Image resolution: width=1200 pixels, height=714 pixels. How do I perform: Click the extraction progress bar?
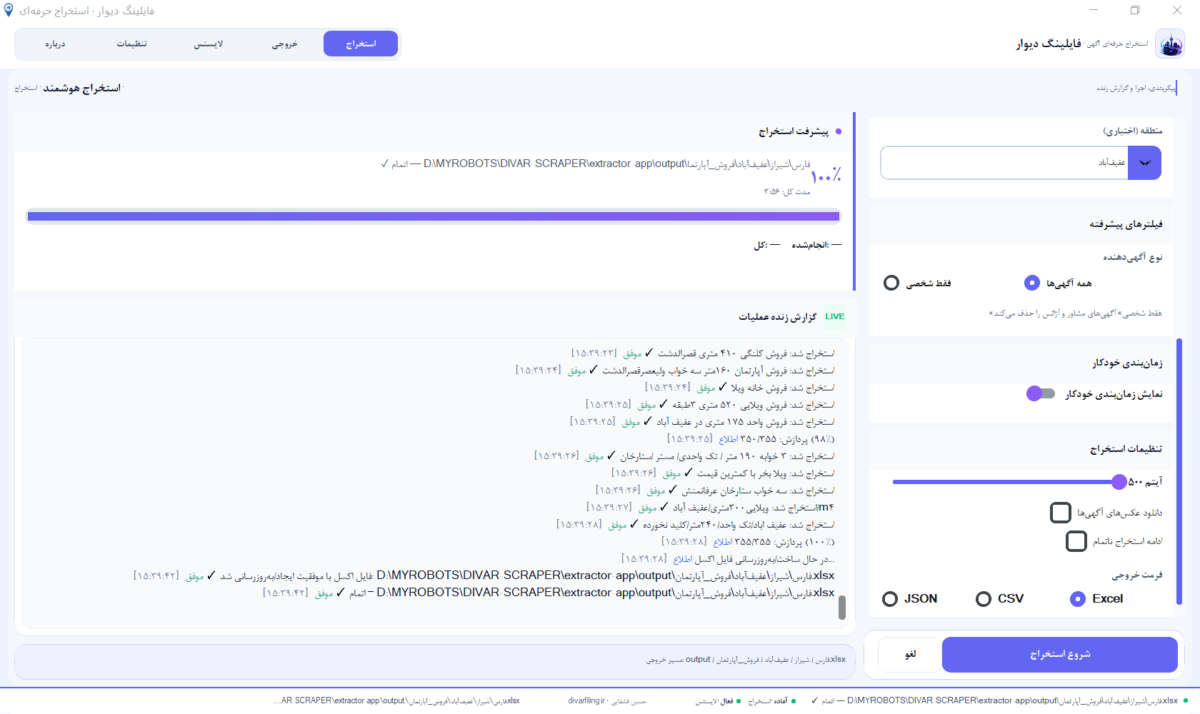[433, 216]
